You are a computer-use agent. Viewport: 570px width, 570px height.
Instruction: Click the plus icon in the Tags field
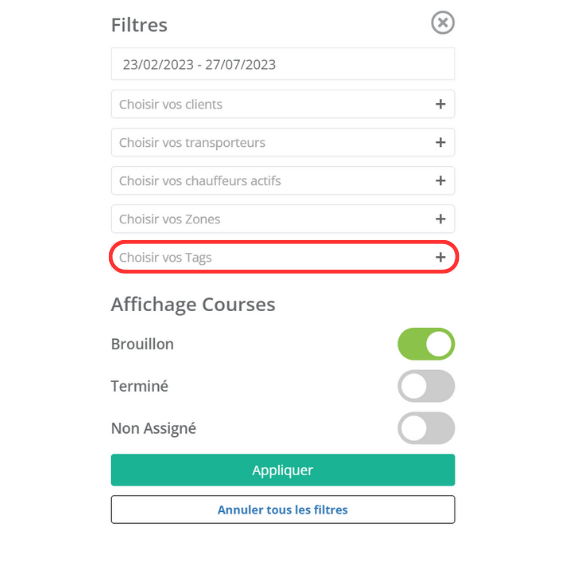(x=440, y=257)
